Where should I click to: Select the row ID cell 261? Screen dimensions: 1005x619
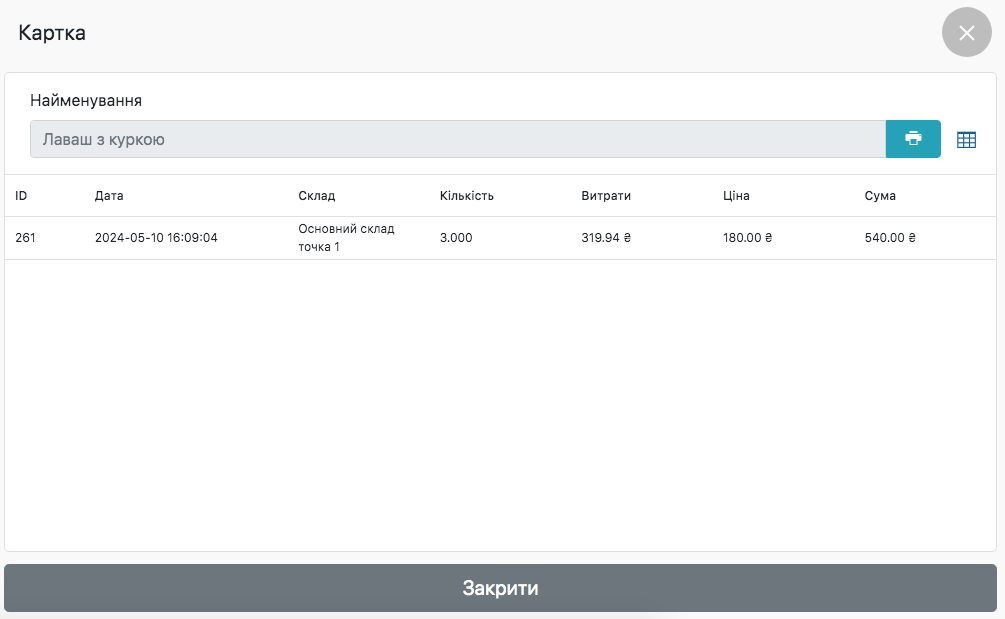click(26, 238)
